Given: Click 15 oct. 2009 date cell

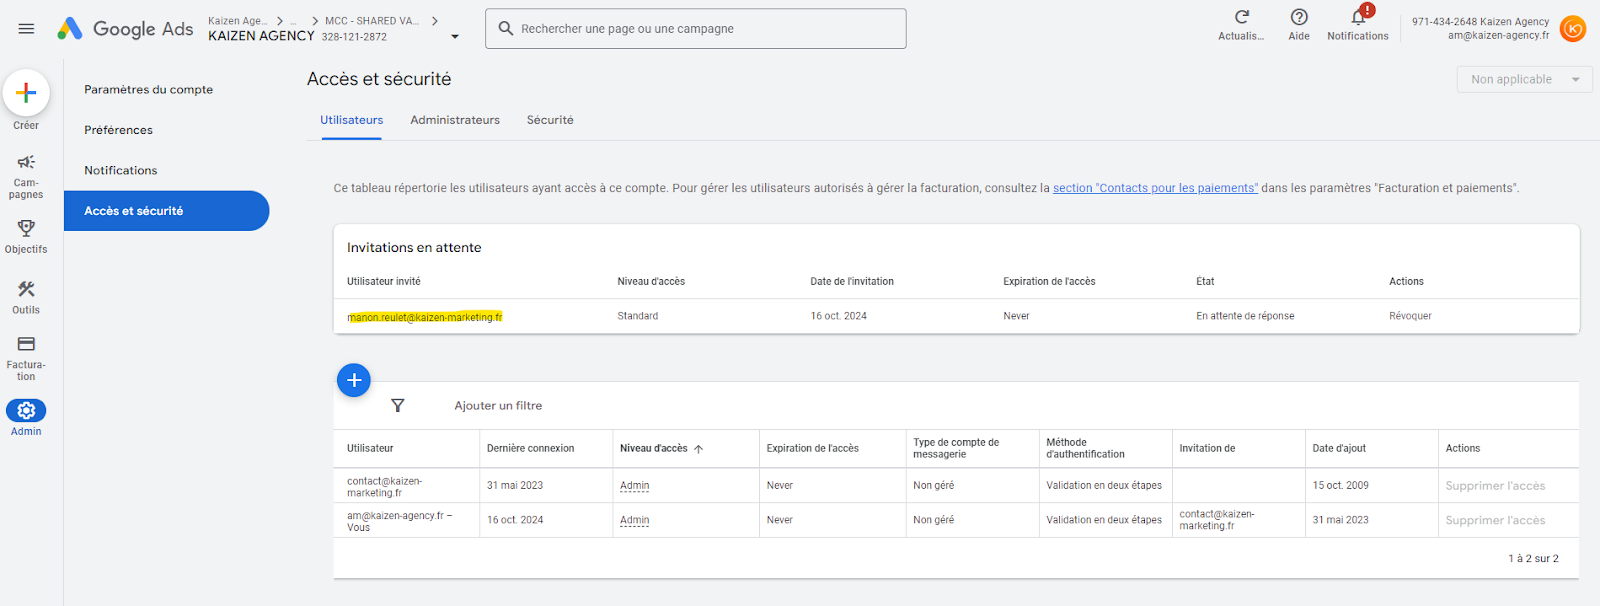Looking at the screenshot, I should coord(1341,486).
